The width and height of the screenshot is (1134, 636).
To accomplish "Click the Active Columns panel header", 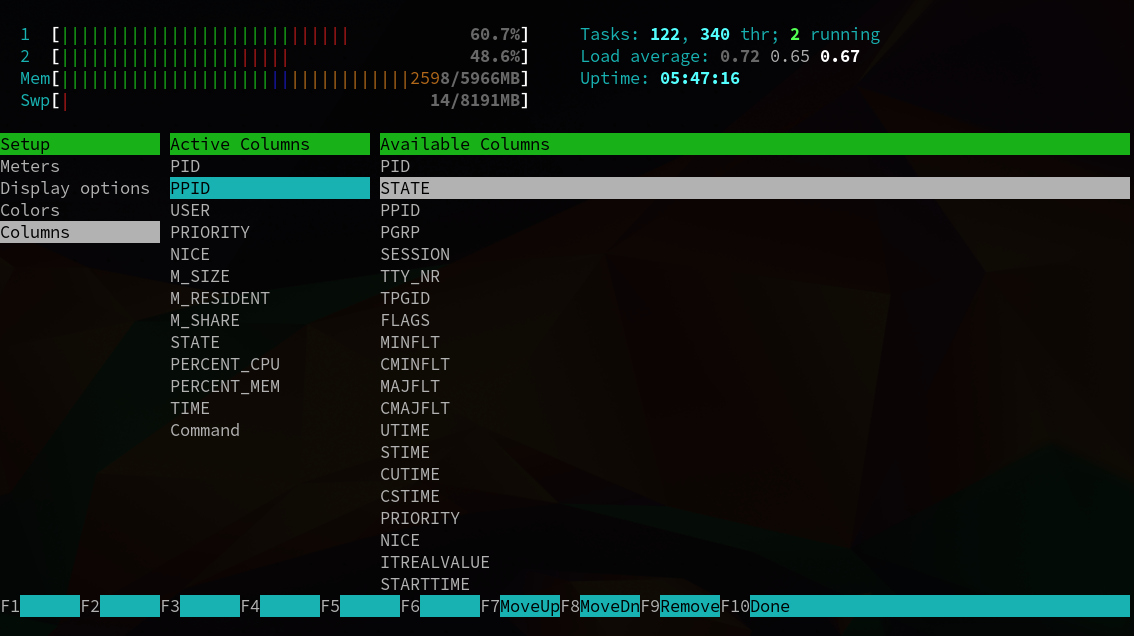I will click(270, 144).
